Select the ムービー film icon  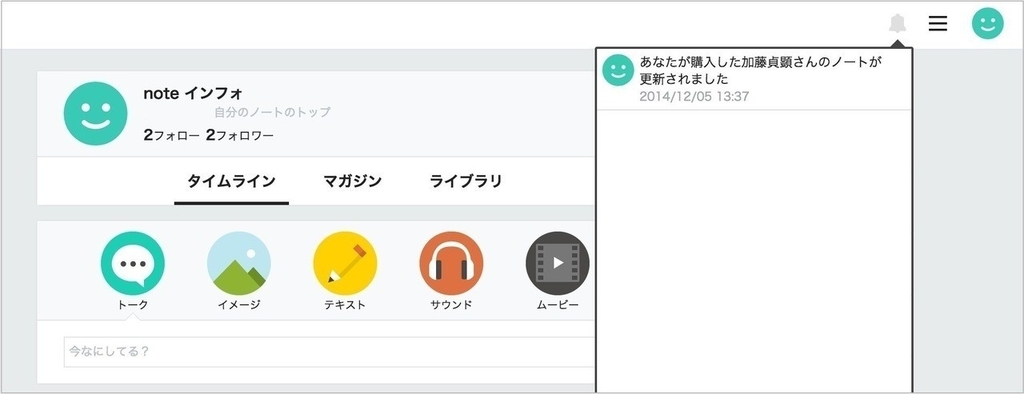point(558,263)
